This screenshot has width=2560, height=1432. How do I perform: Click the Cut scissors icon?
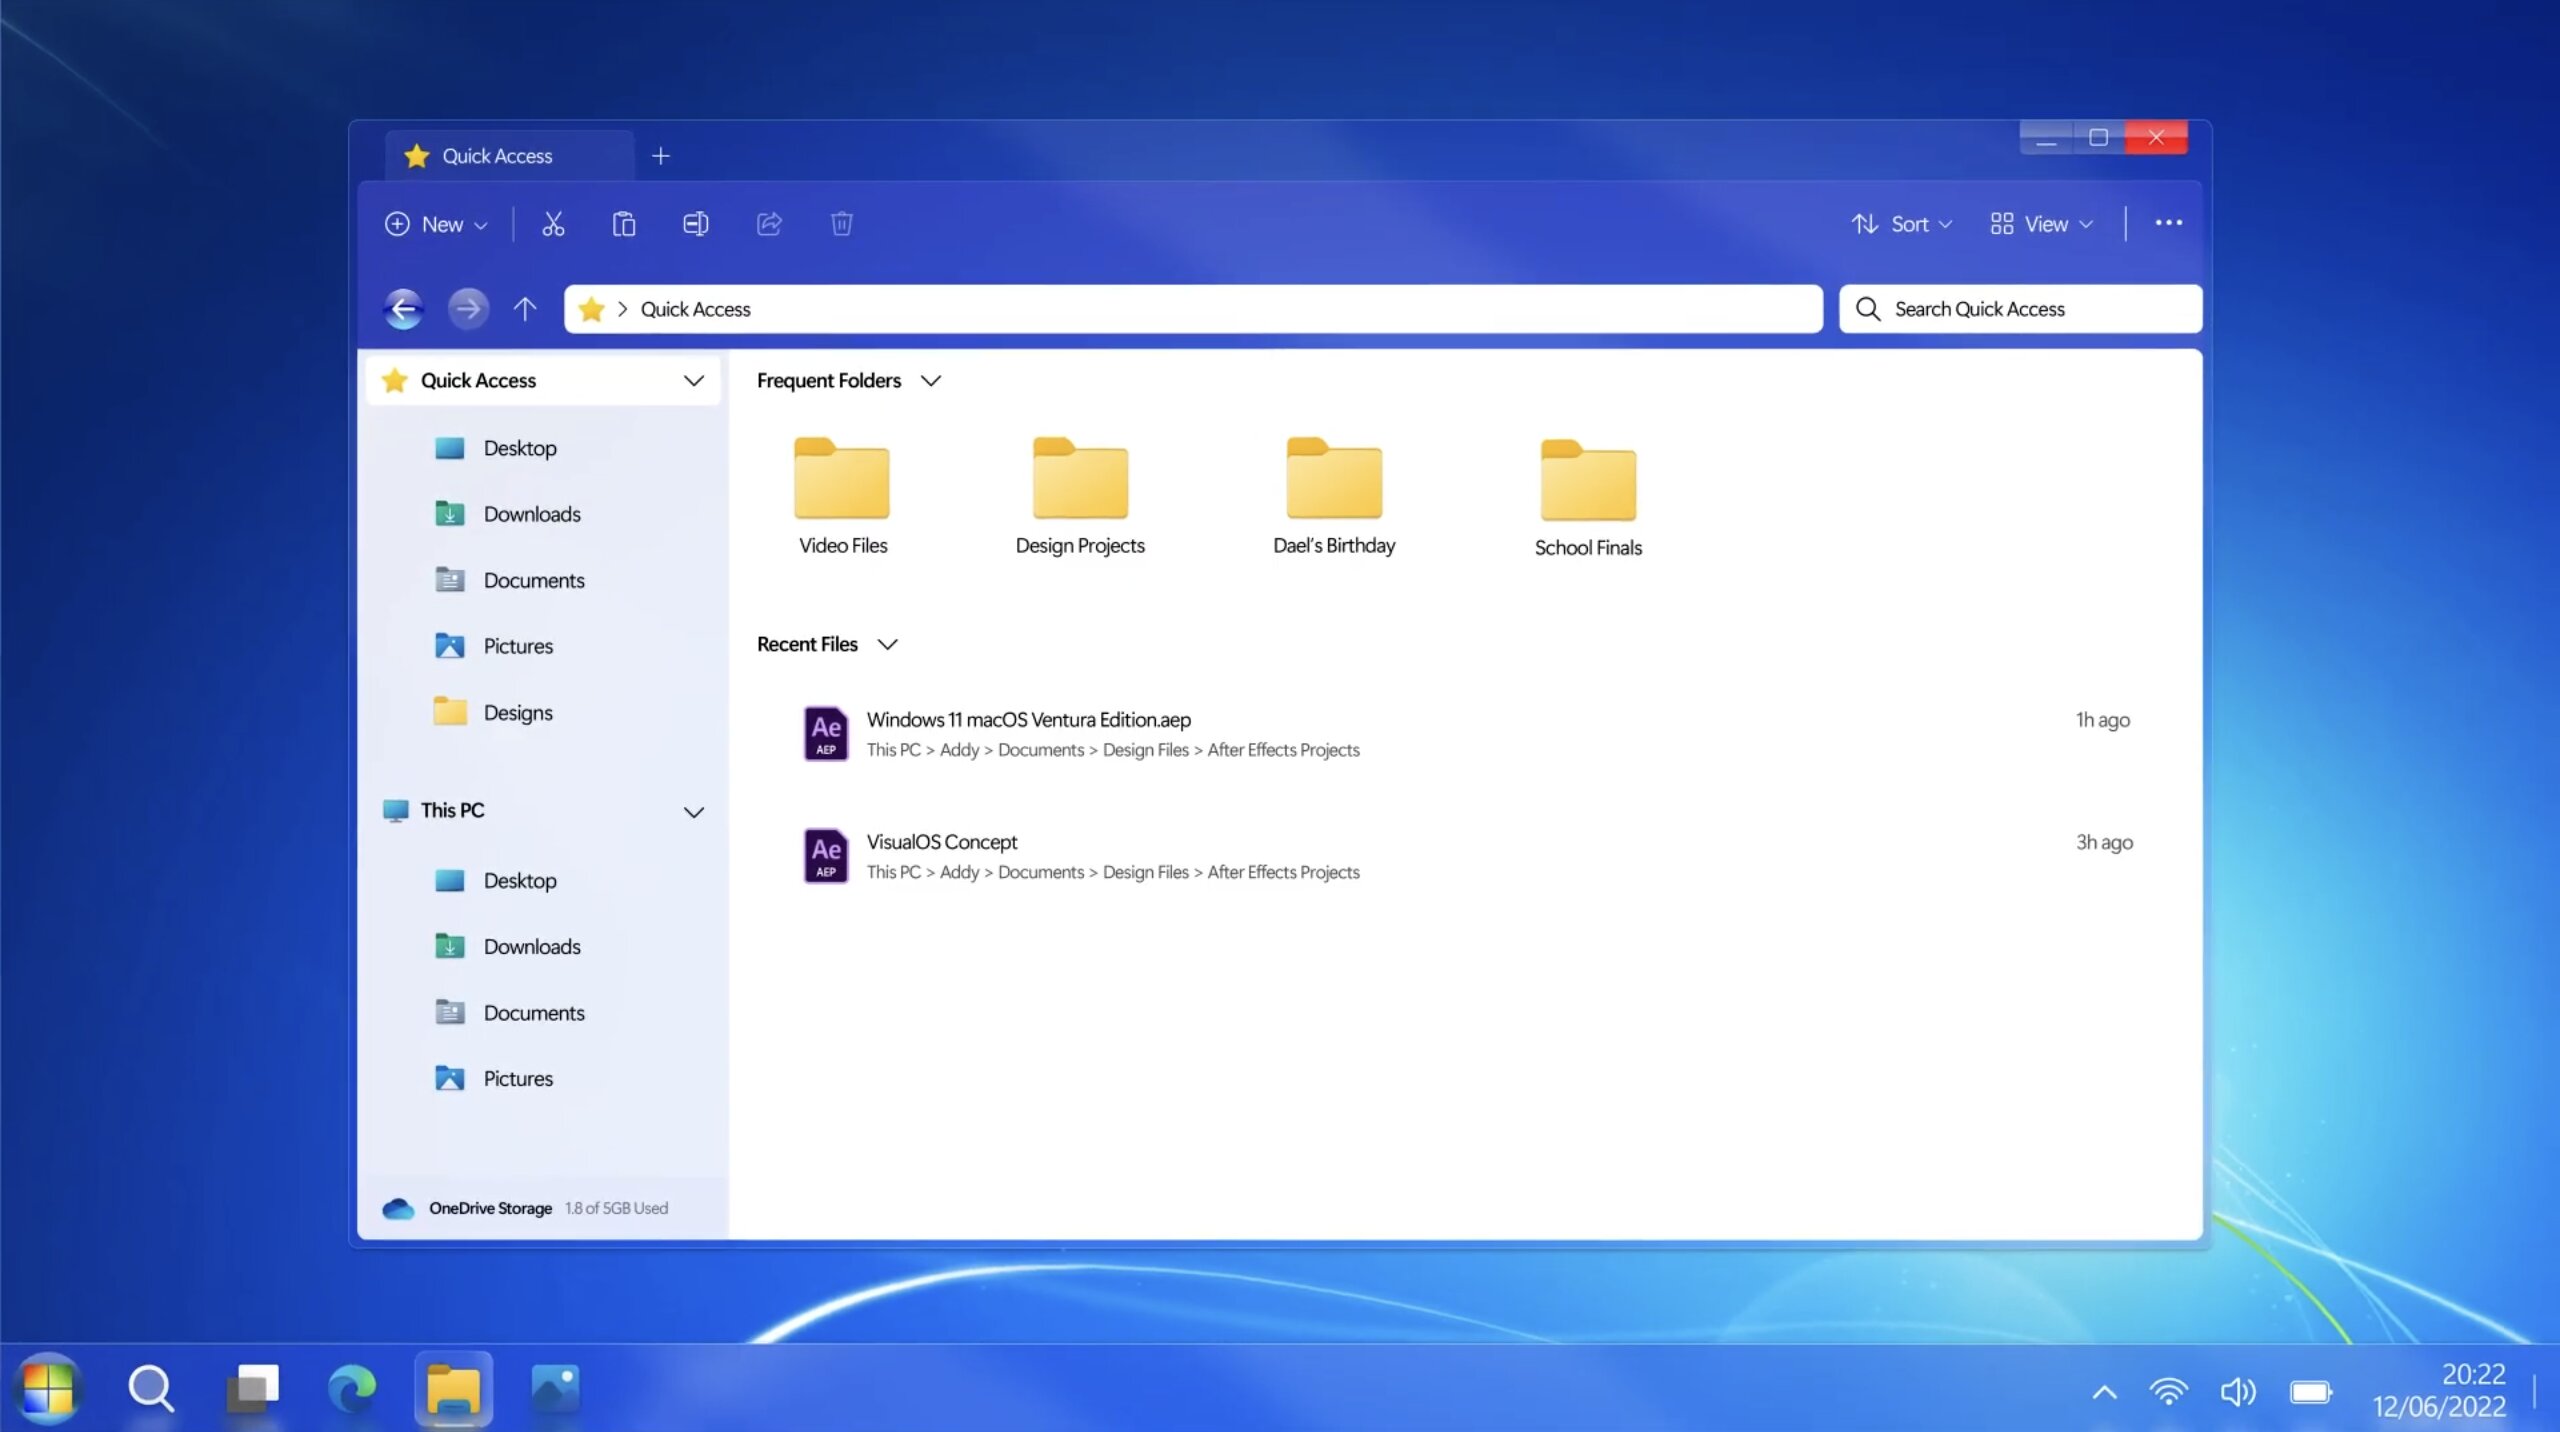[x=553, y=224]
